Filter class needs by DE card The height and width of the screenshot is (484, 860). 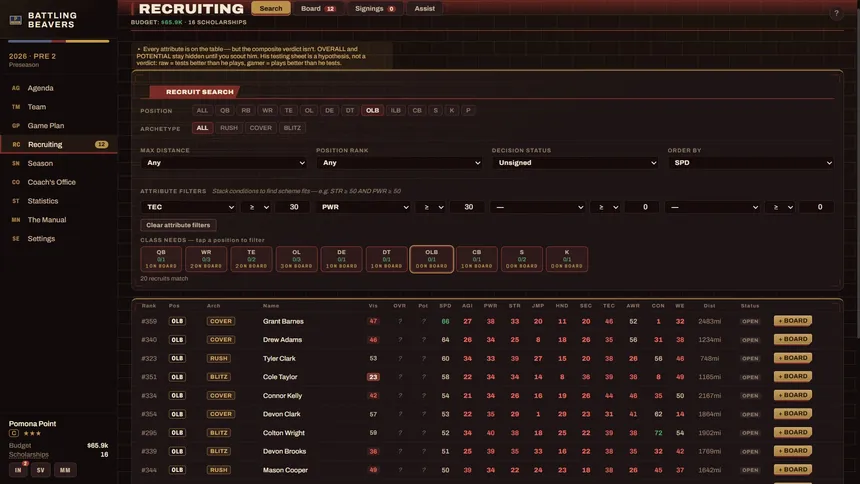pyautogui.click(x=341, y=259)
